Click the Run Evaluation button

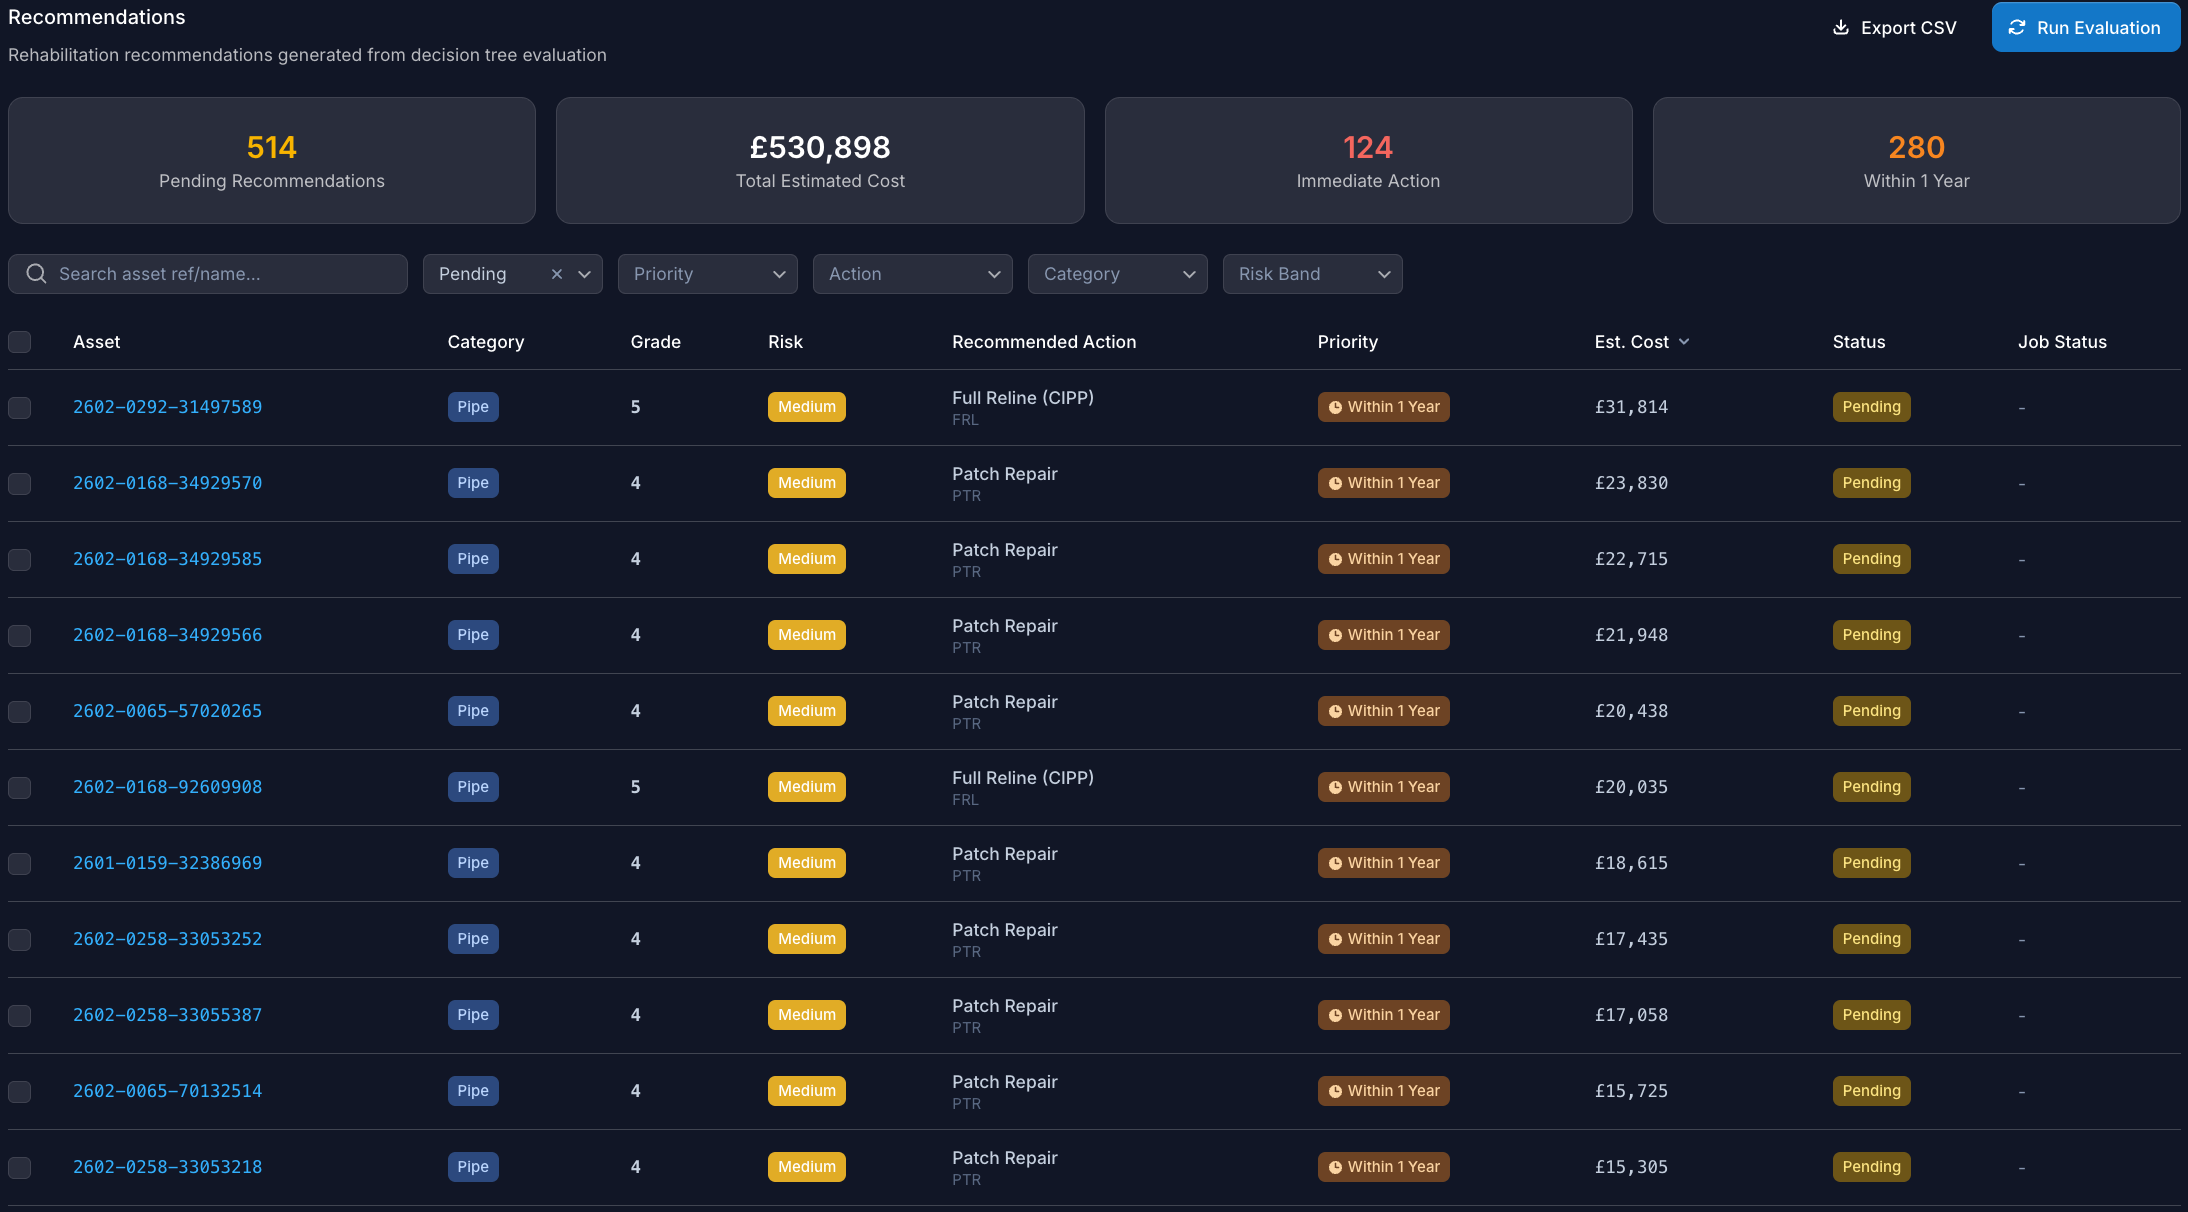coord(2085,27)
